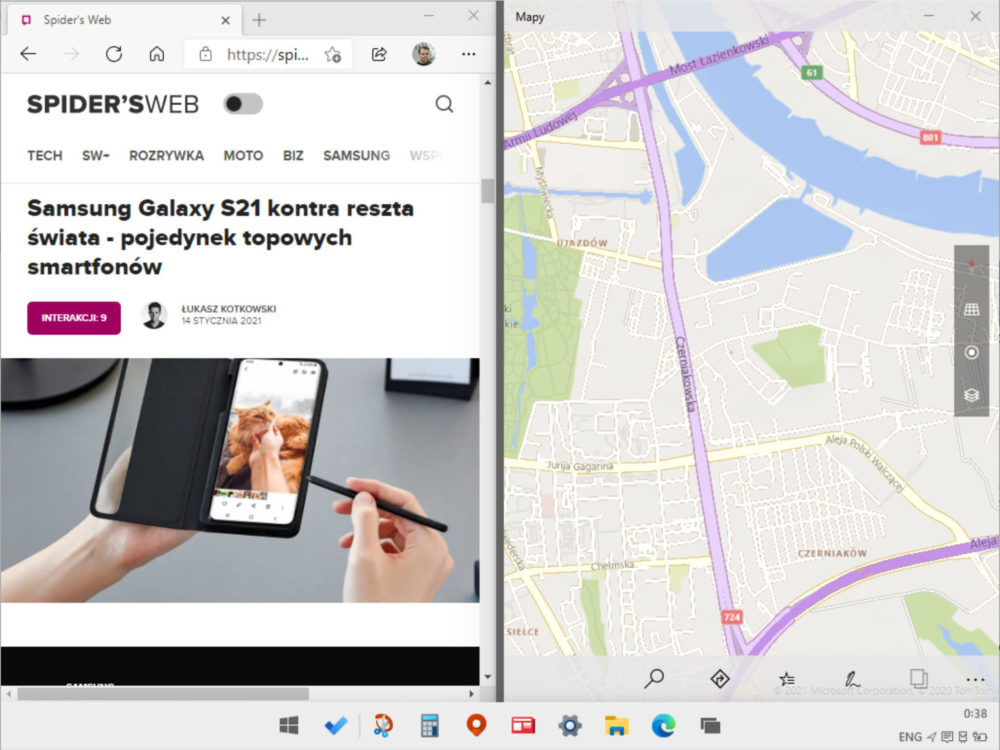This screenshot has width=1000, height=750.
Task: Click the ENG language indicator
Action: point(911,737)
